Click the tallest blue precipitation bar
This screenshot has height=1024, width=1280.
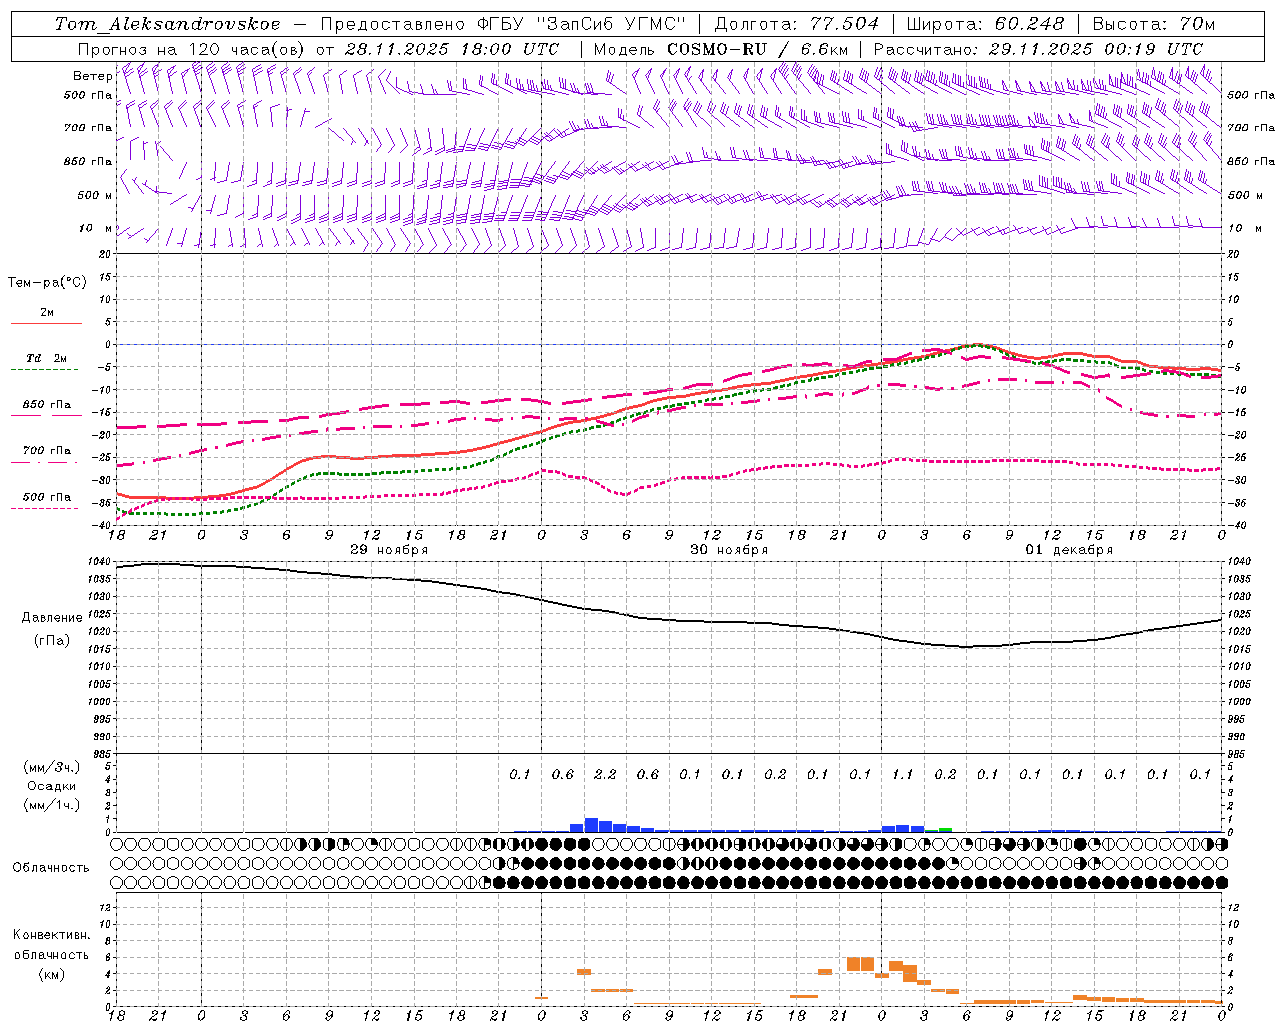(591, 825)
